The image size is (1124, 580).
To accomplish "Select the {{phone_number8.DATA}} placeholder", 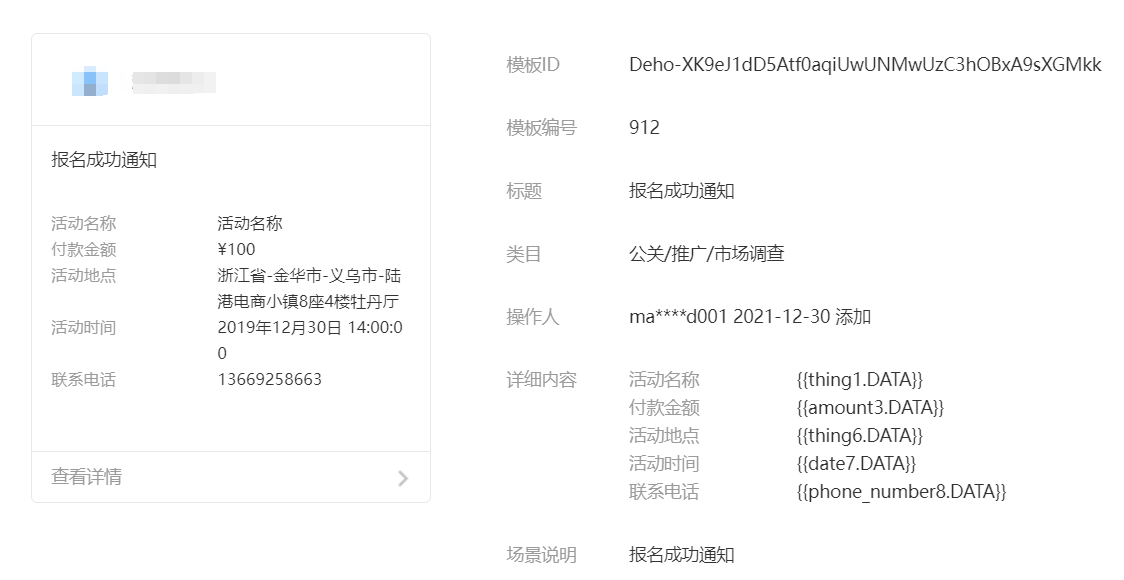I will point(901,492).
